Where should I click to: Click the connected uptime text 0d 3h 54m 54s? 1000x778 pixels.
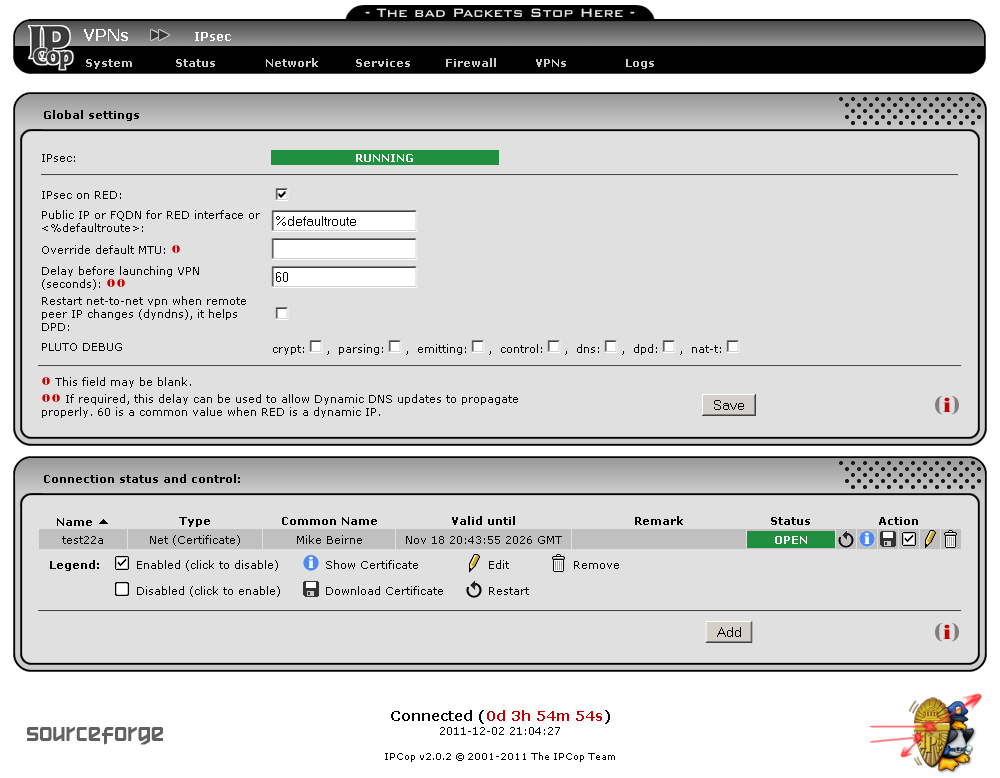[x=545, y=716]
